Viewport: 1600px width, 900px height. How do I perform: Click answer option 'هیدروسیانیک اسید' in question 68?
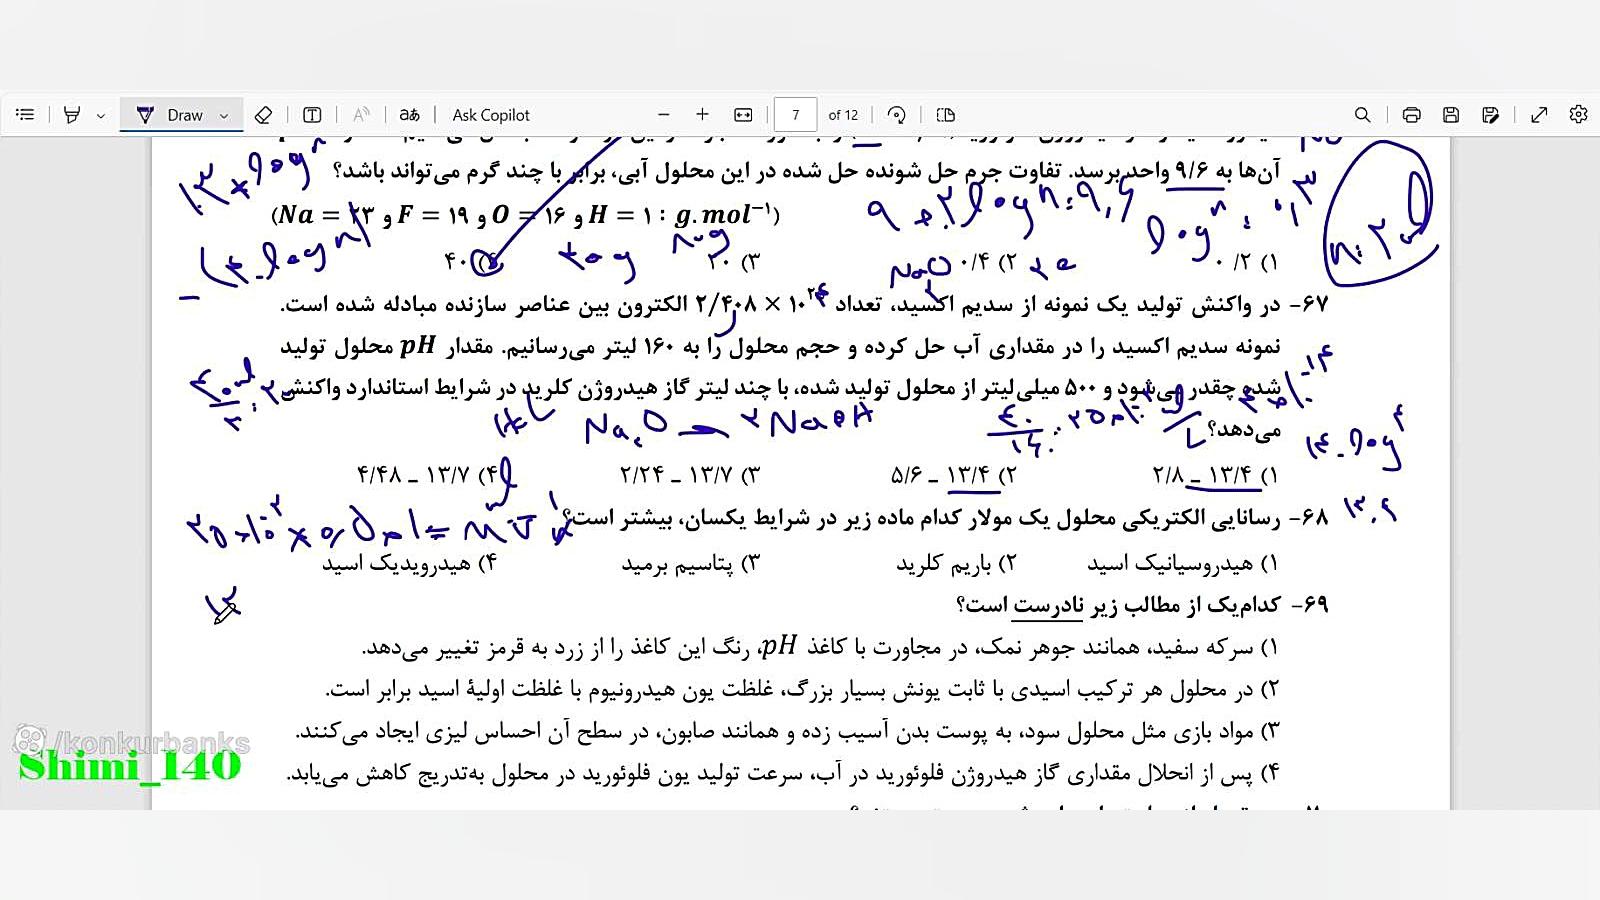(x=1183, y=564)
